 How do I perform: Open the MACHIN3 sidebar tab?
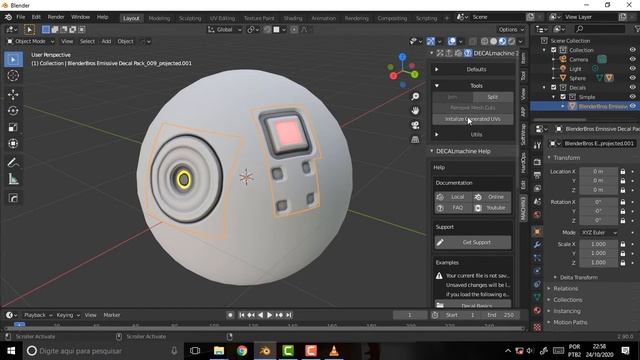point(523,208)
